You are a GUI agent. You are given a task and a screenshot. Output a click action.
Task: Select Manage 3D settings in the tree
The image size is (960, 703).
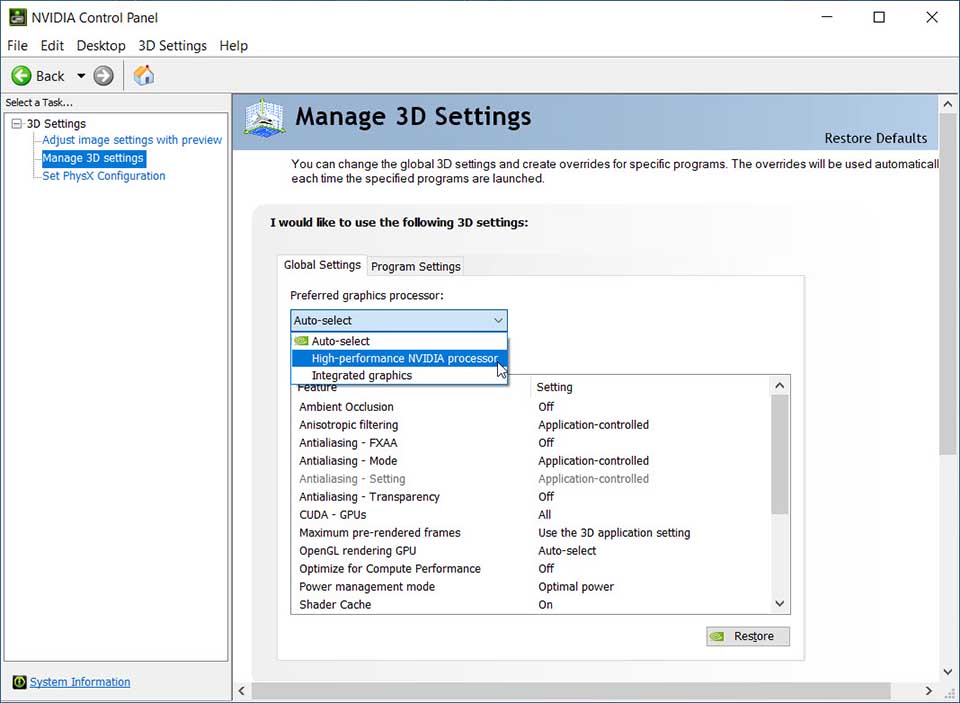coord(93,158)
